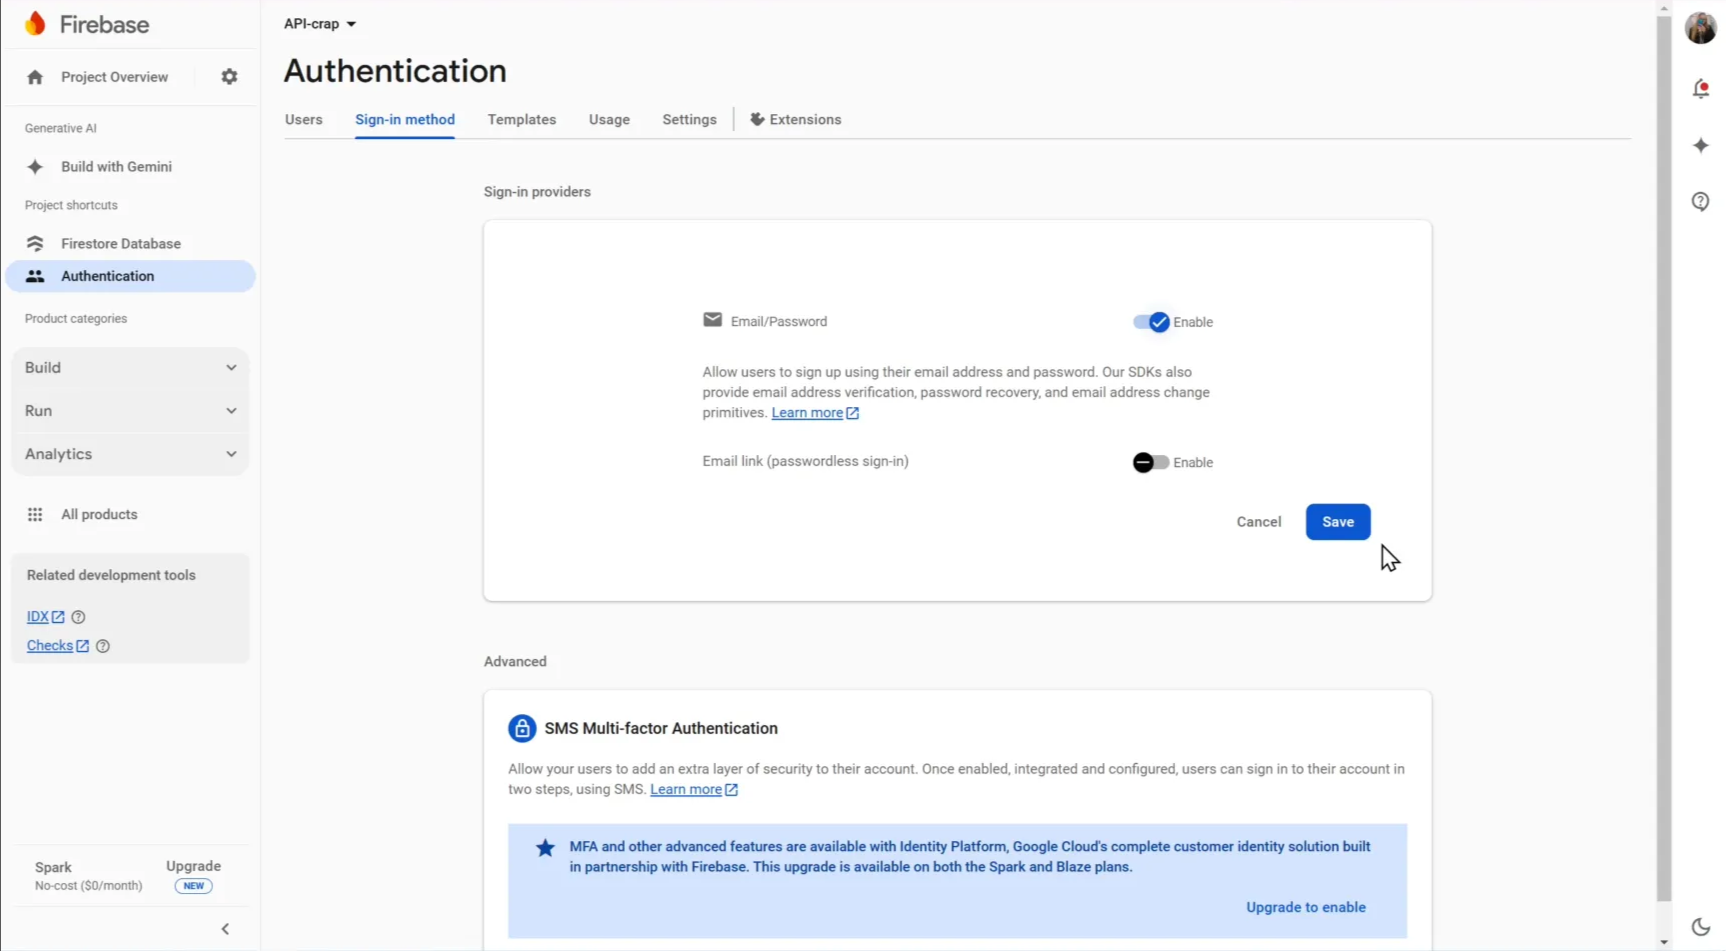This screenshot has height=951, width=1726.
Task: Click the Email/Password envelope icon
Action: tap(712, 320)
